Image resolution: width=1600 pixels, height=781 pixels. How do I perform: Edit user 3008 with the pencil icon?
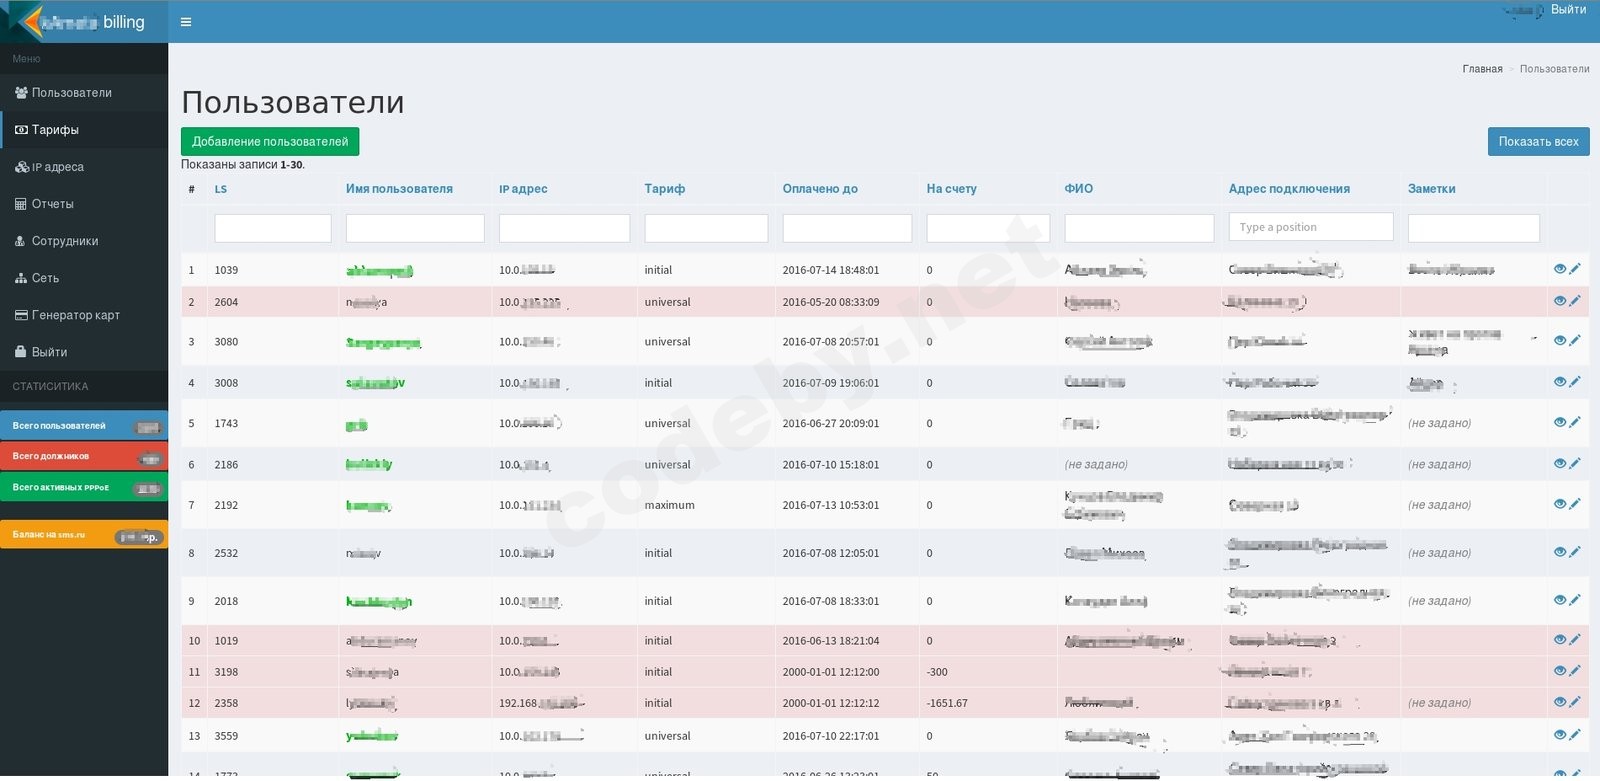1575,382
